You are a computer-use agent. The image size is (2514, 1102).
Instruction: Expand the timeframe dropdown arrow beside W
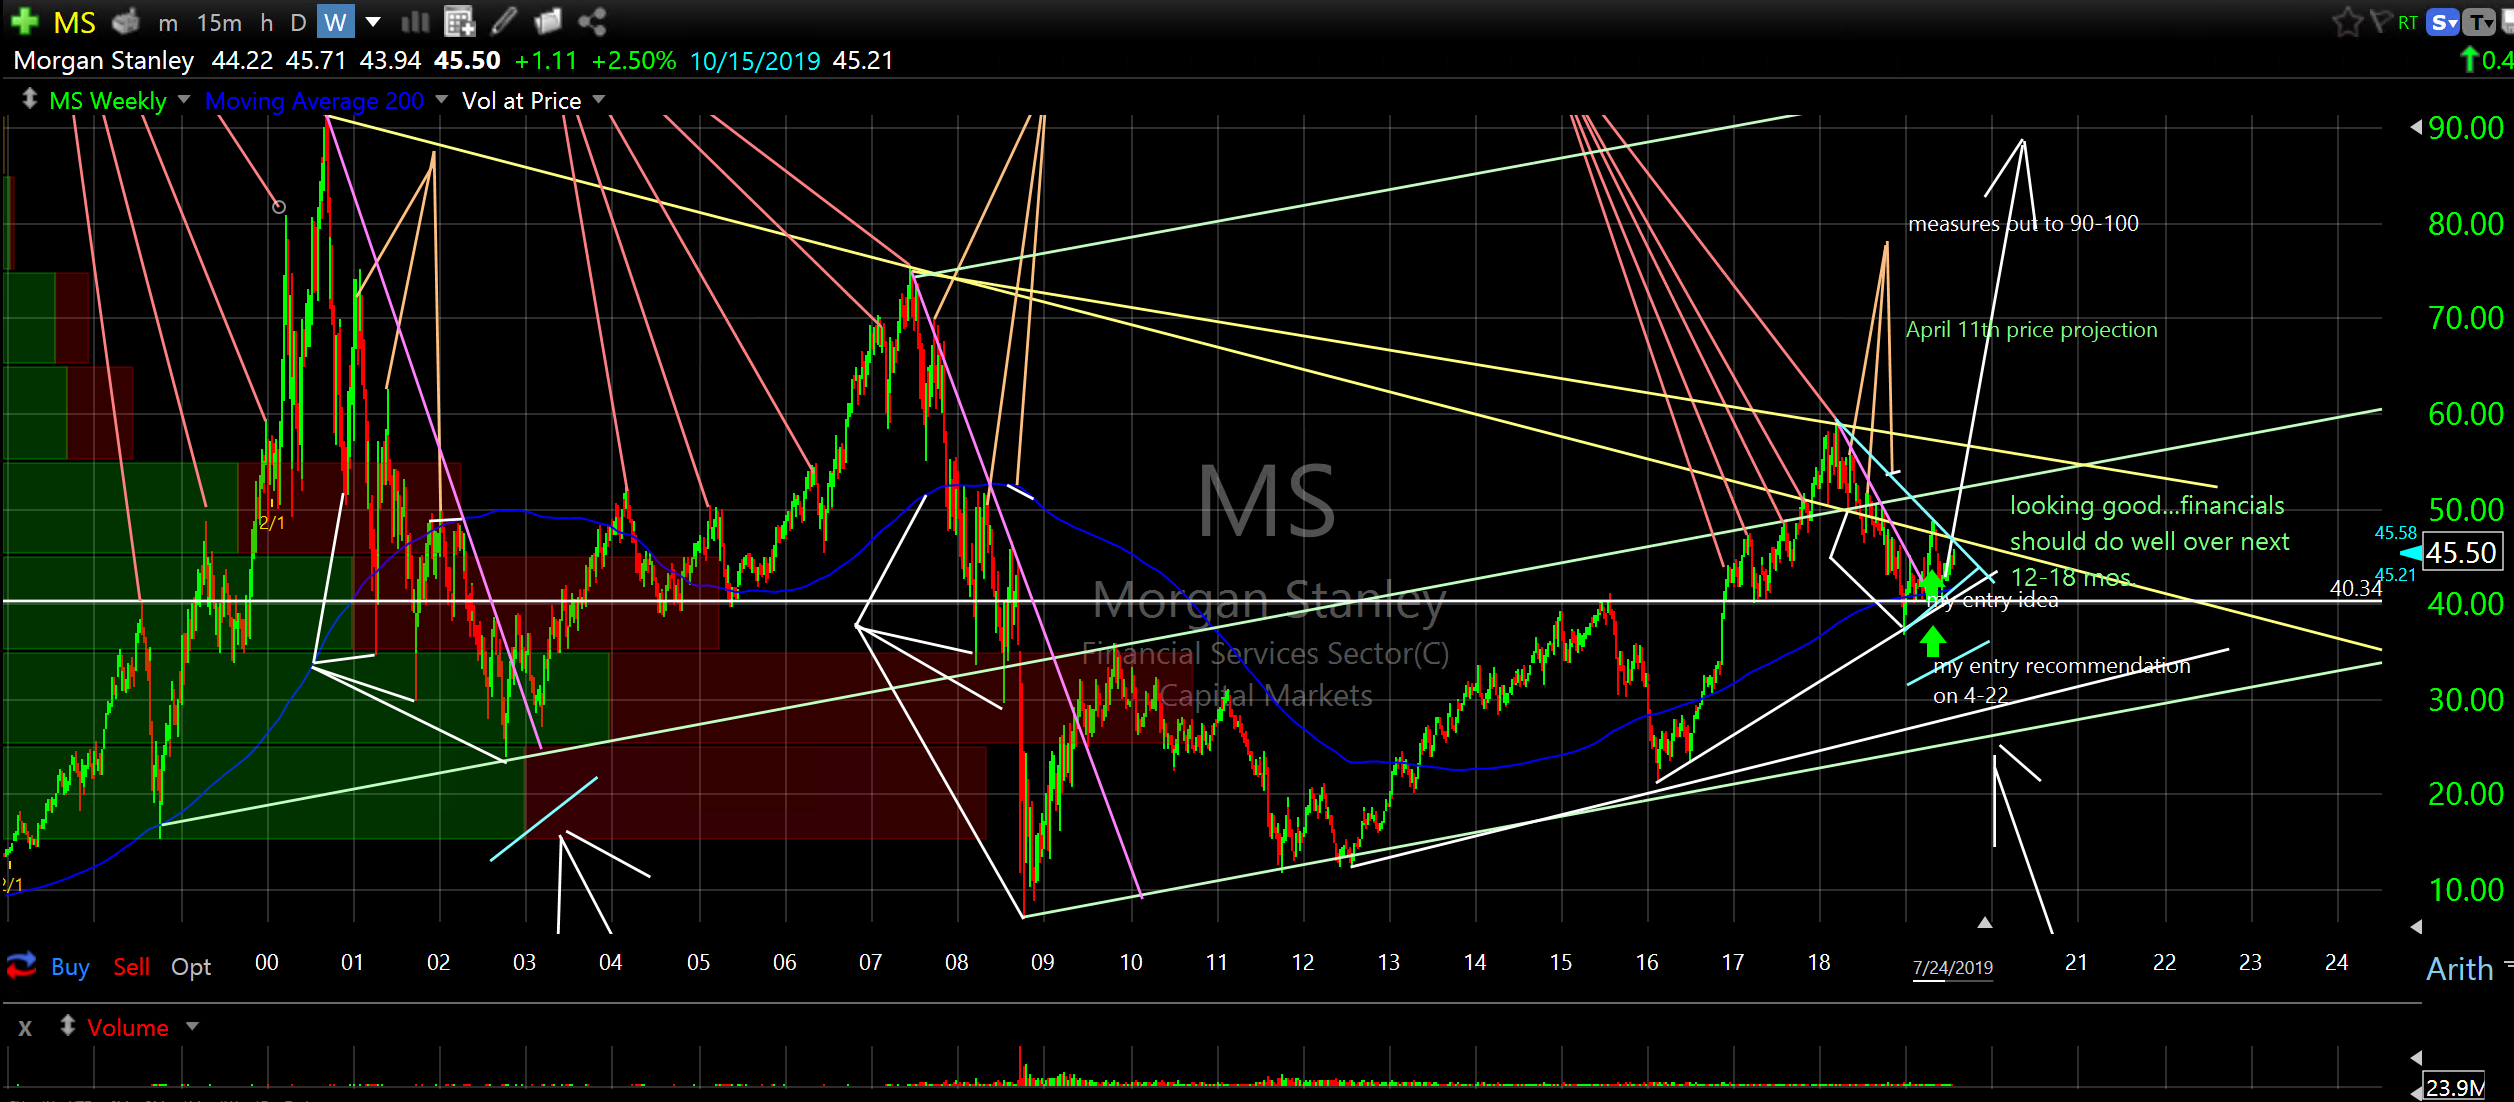[373, 21]
